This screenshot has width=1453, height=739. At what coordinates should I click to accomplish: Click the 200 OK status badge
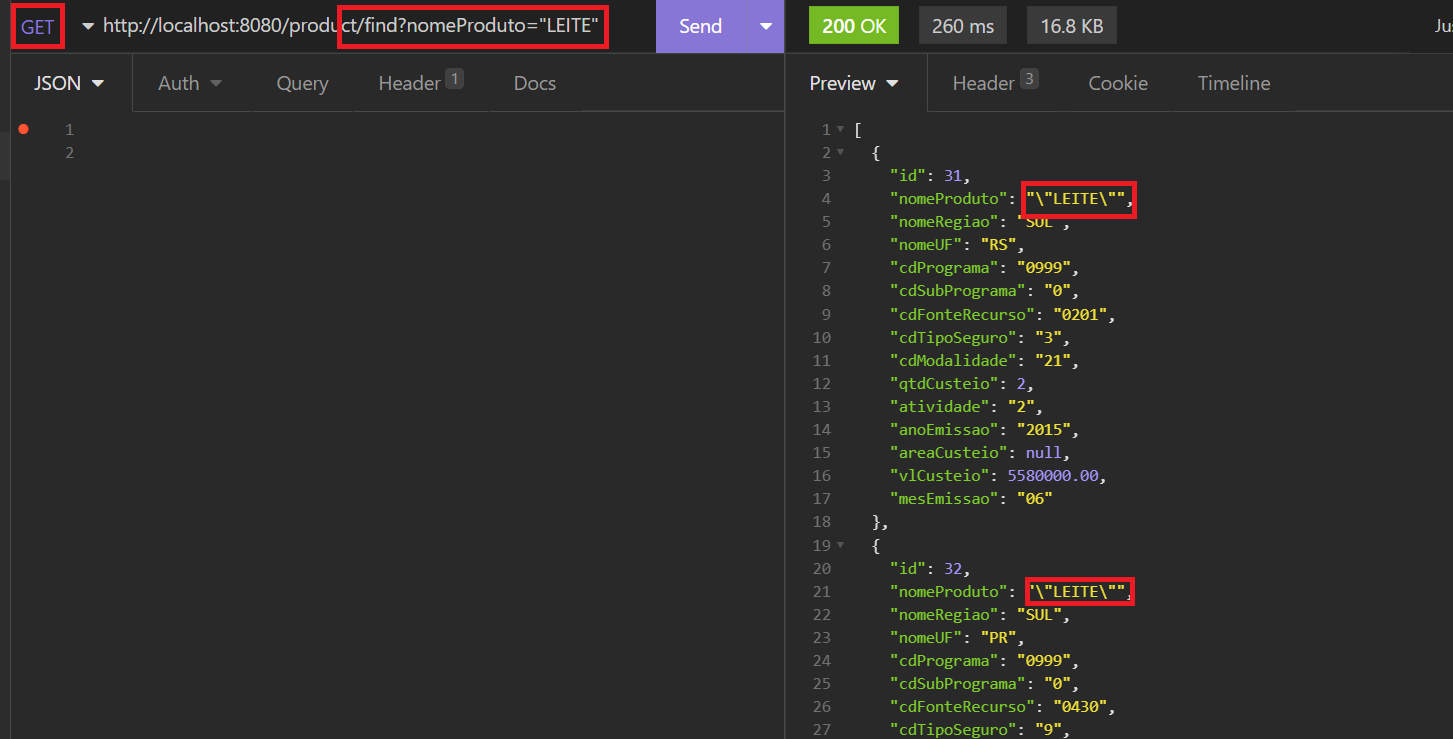tap(853, 25)
